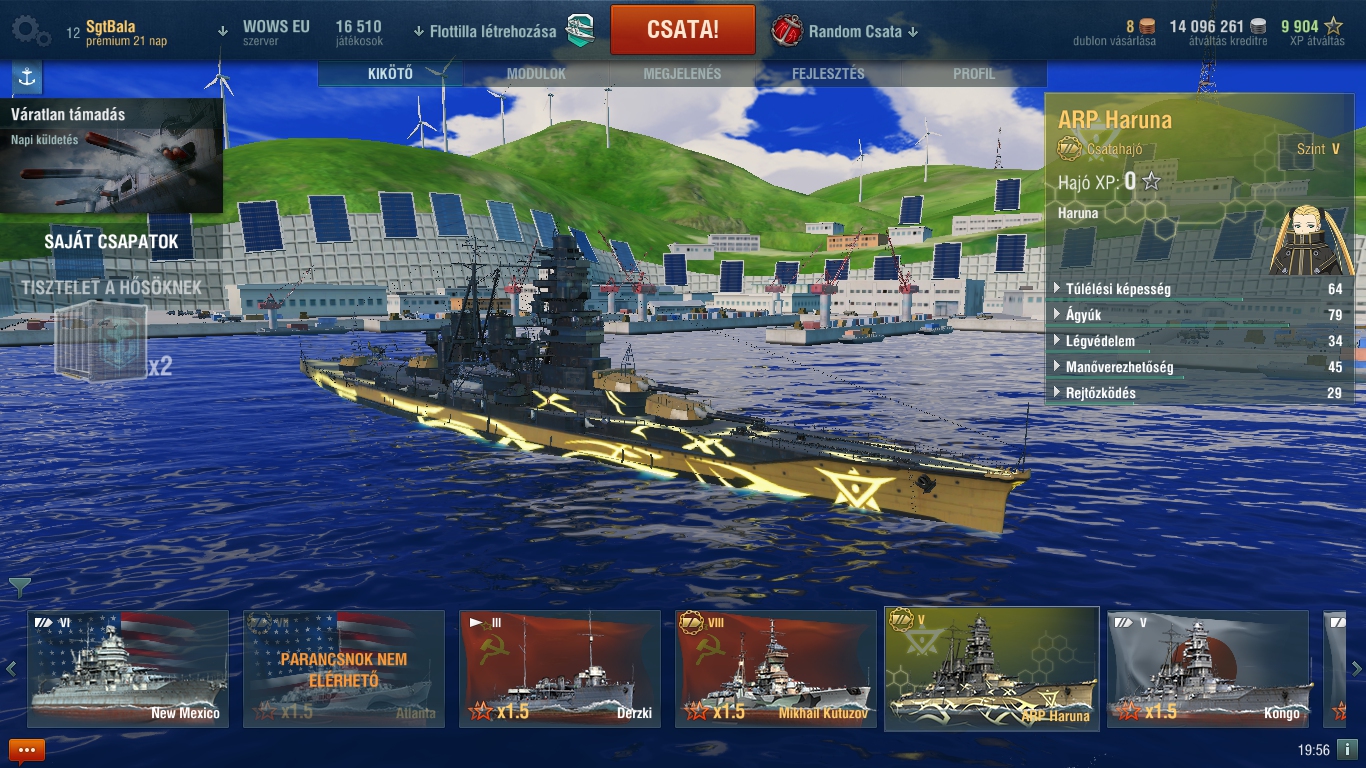Open the container crate icon
Screen dimensions: 1366x768
[100, 343]
